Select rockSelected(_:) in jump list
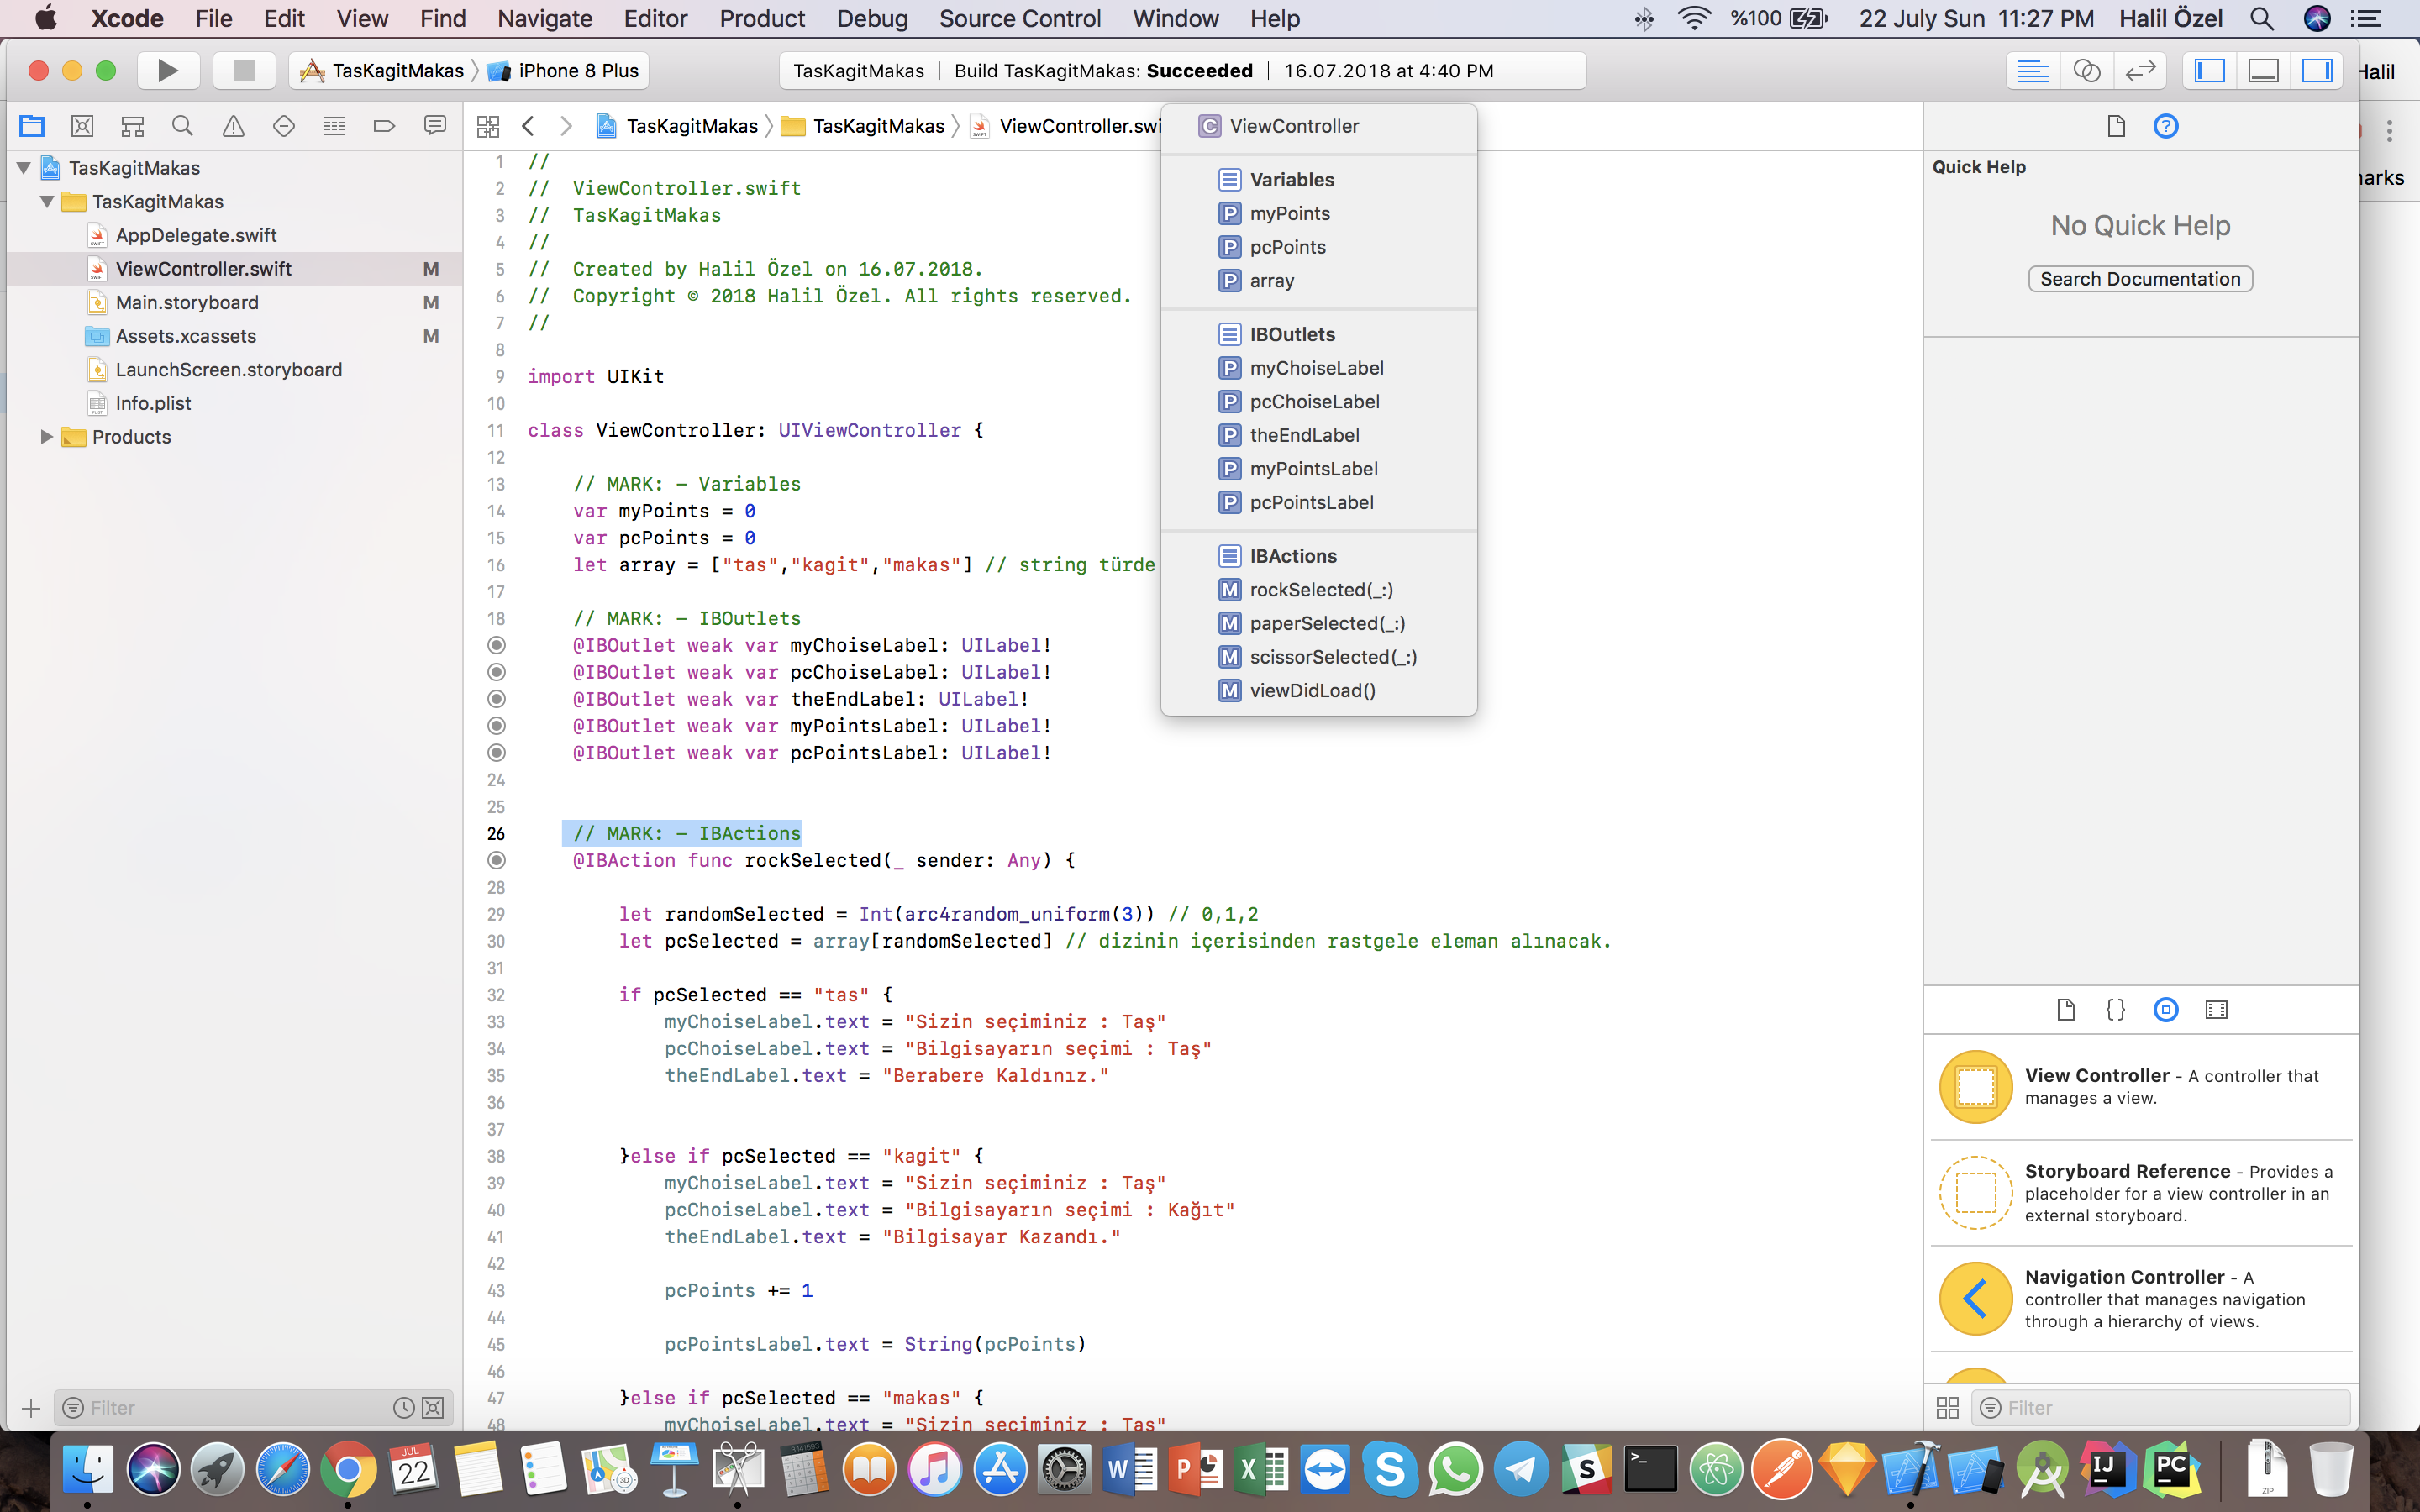This screenshot has width=2420, height=1512. click(1320, 590)
